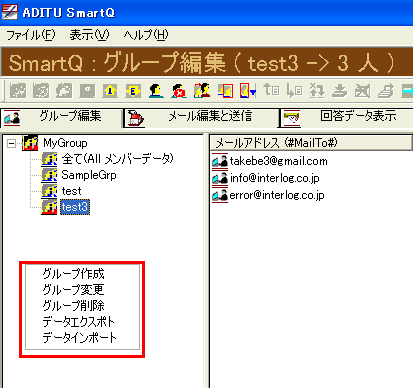Image resolution: width=413 pixels, height=388 pixels.
Task: Click the group icon beside the test group
Action: [x=49, y=191]
